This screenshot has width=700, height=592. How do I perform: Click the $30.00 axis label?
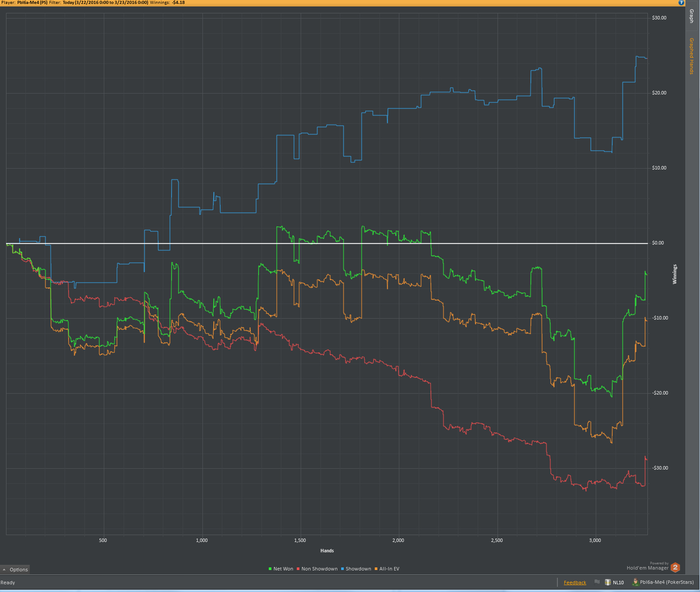659,18
